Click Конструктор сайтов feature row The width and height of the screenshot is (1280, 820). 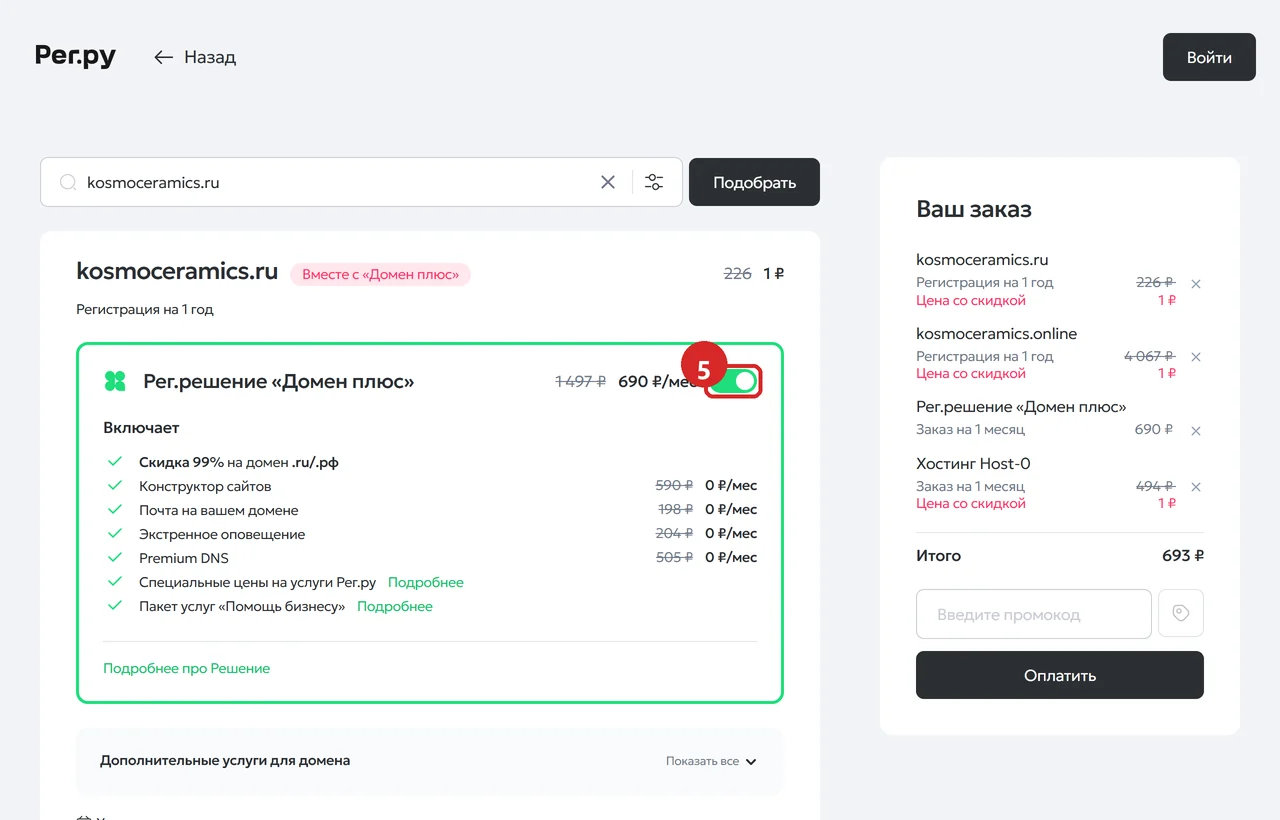pos(432,485)
